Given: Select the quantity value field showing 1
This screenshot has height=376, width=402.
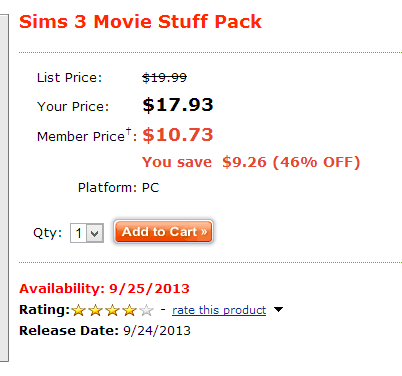Looking at the screenshot, I should (79, 233).
